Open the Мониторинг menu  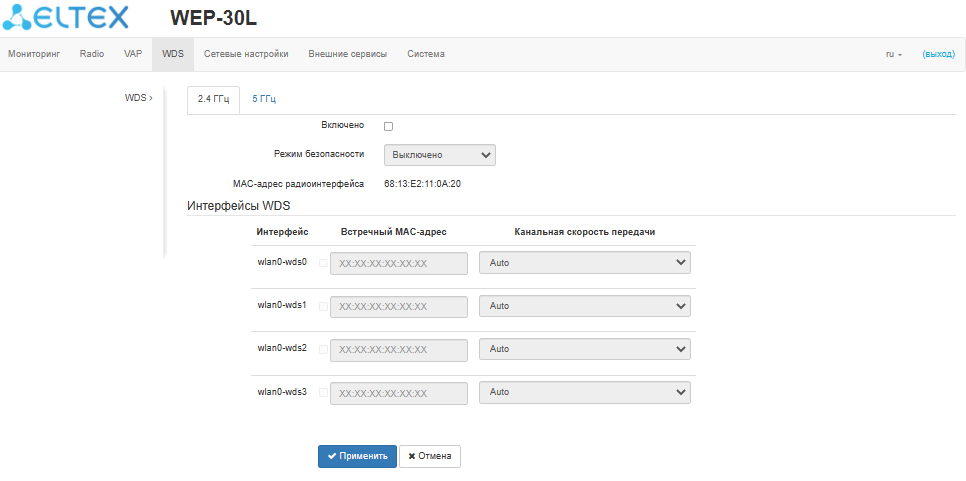tap(34, 54)
